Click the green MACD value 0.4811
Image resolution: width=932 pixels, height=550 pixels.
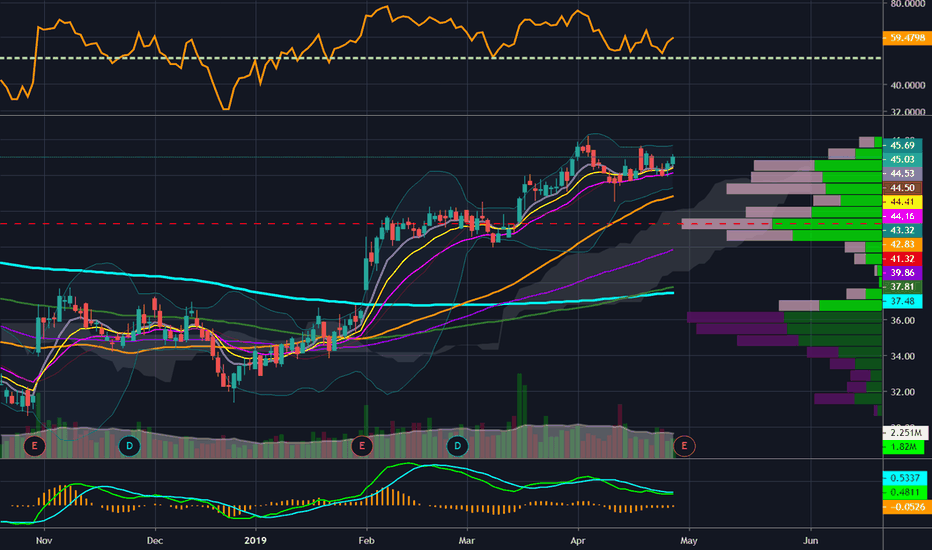(x=905, y=492)
